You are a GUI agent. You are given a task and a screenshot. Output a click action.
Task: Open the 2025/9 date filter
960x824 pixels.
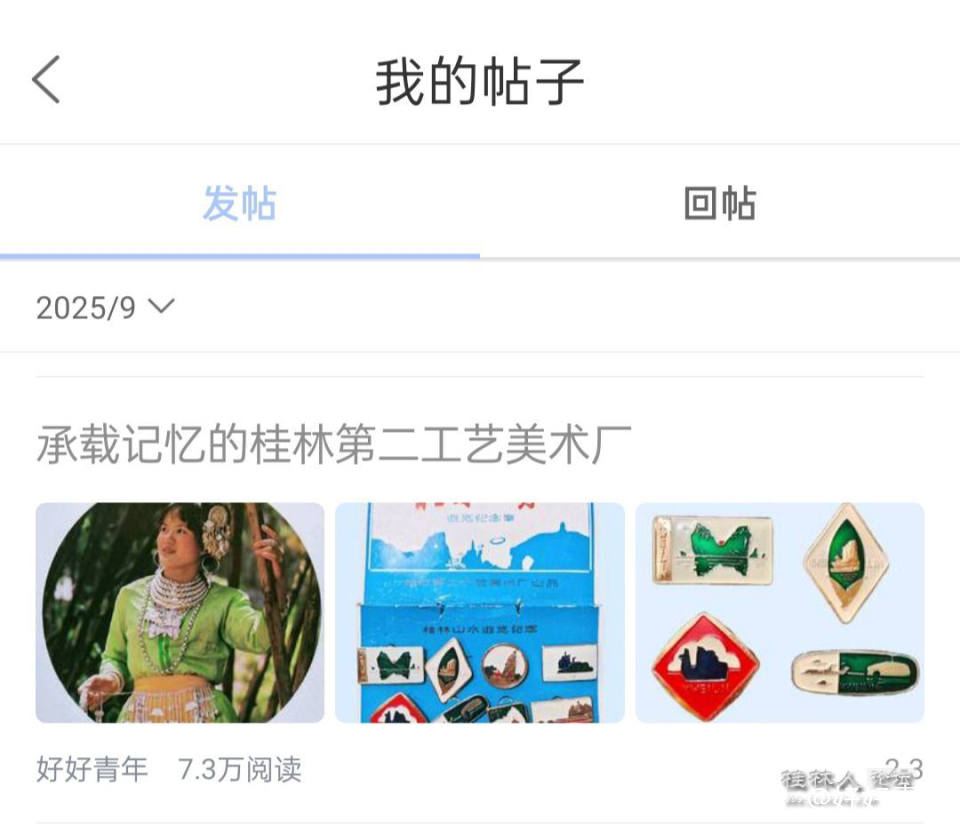105,307
